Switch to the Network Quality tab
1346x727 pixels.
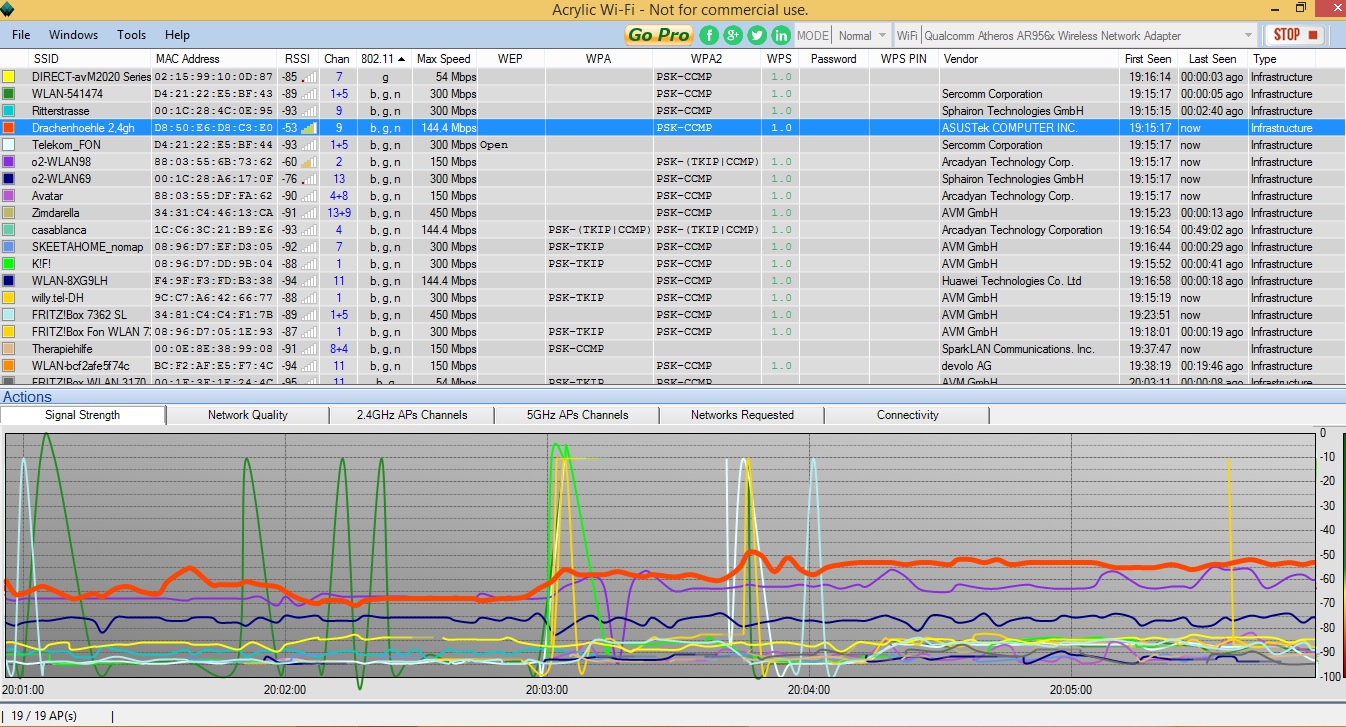point(247,415)
